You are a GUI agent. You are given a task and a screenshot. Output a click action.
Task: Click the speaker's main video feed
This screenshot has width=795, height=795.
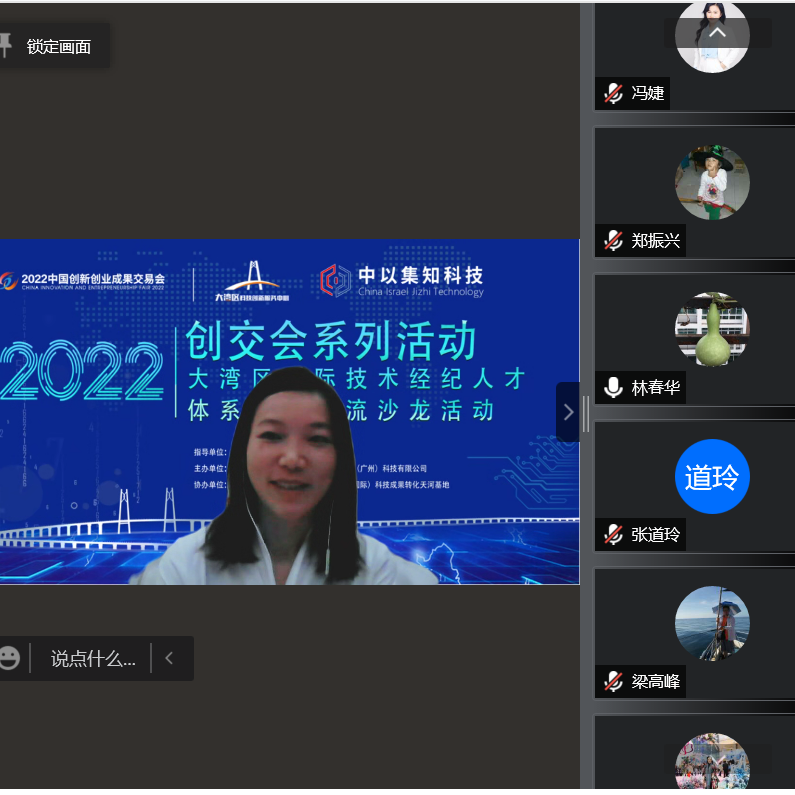click(290, 412)
